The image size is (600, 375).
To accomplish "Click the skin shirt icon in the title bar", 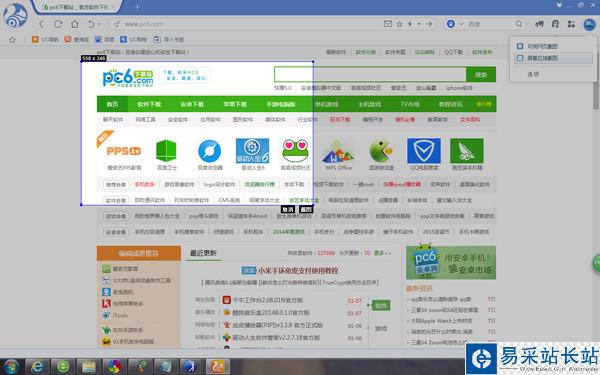I will (559, 5).
